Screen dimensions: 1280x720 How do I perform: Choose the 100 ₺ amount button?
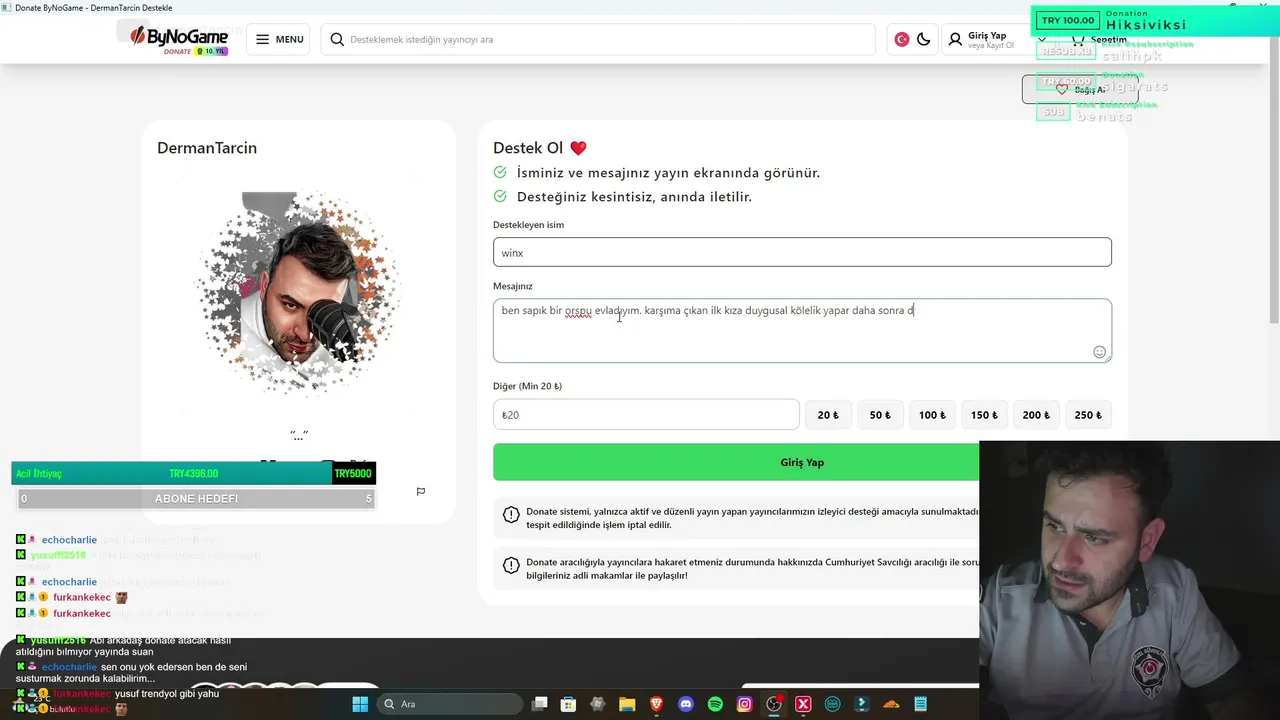[933, 415]
